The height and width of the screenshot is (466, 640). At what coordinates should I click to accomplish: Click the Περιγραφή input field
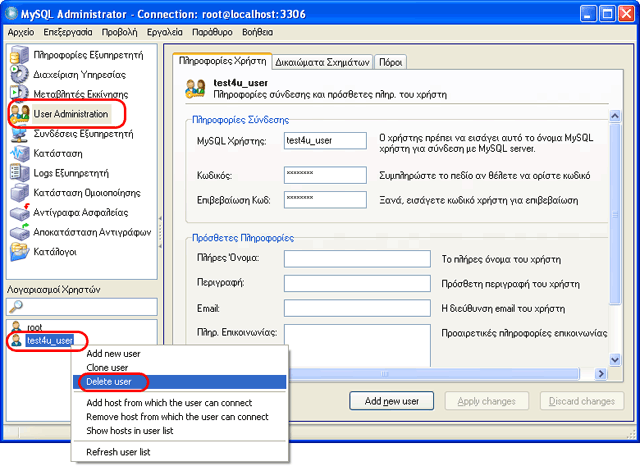point(357,284)
